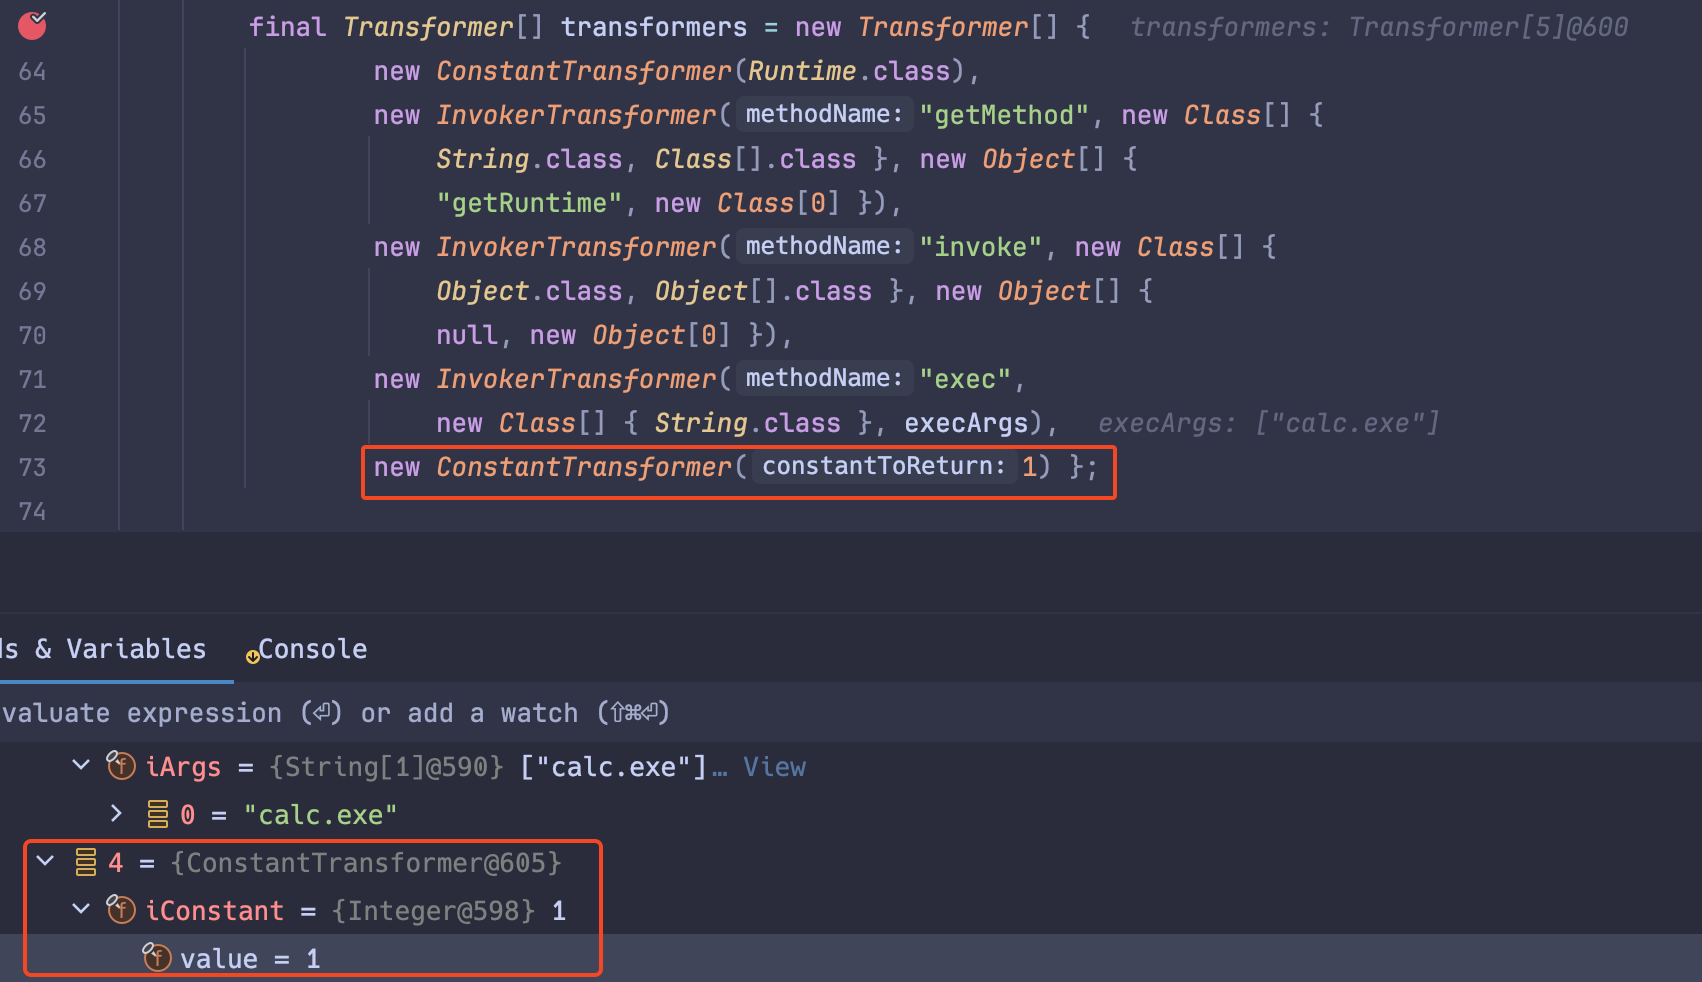The width and height of the screenshot is (1702, 982).
Task: Click the verified breakpoint icon near line 63
Action: pos(31,26)
